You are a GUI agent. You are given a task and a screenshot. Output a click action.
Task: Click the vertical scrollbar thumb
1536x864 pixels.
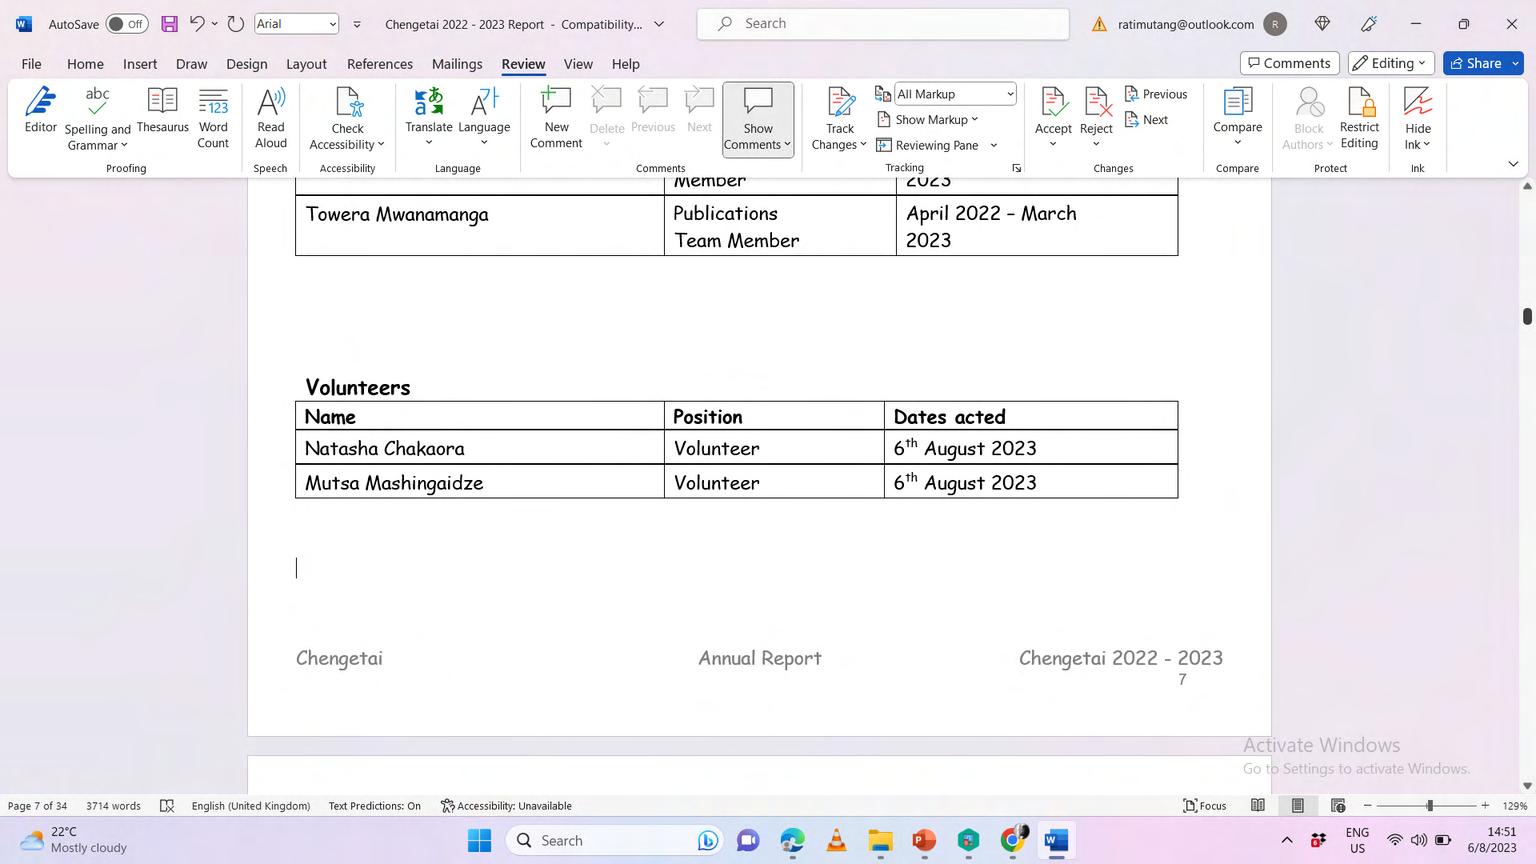[1527, 316]
